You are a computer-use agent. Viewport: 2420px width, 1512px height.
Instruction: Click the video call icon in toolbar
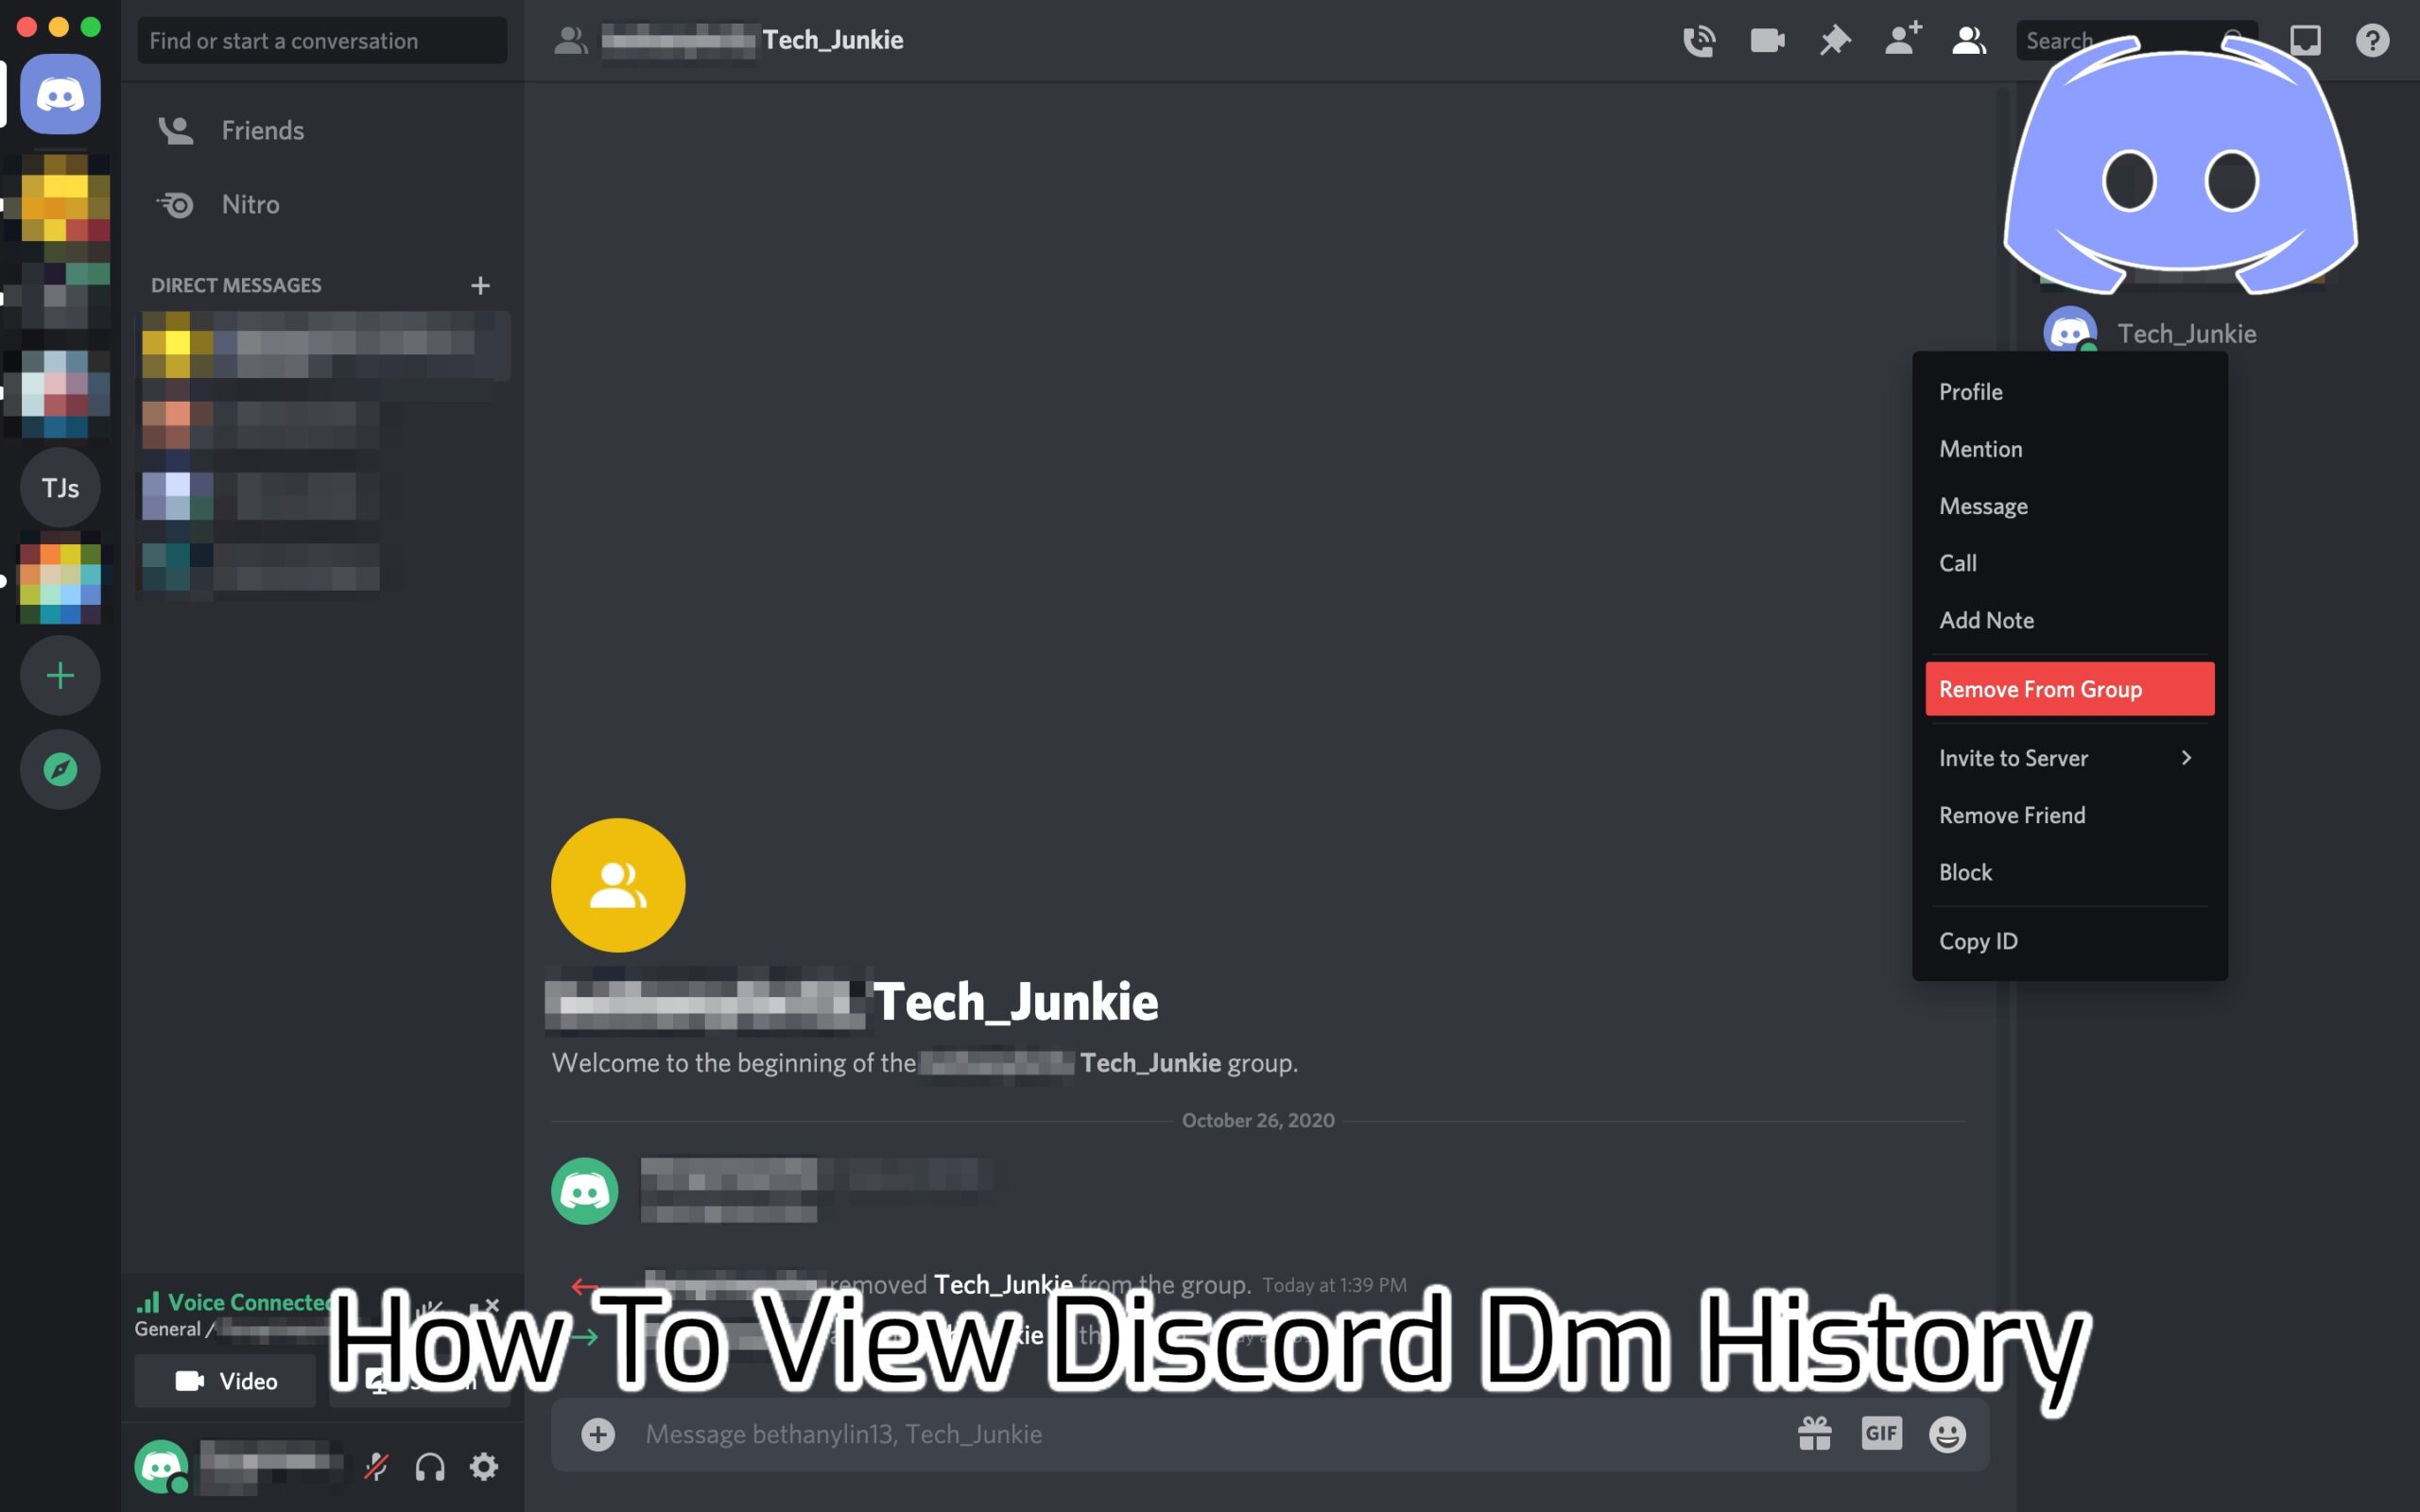click(x=1767, y=39)
